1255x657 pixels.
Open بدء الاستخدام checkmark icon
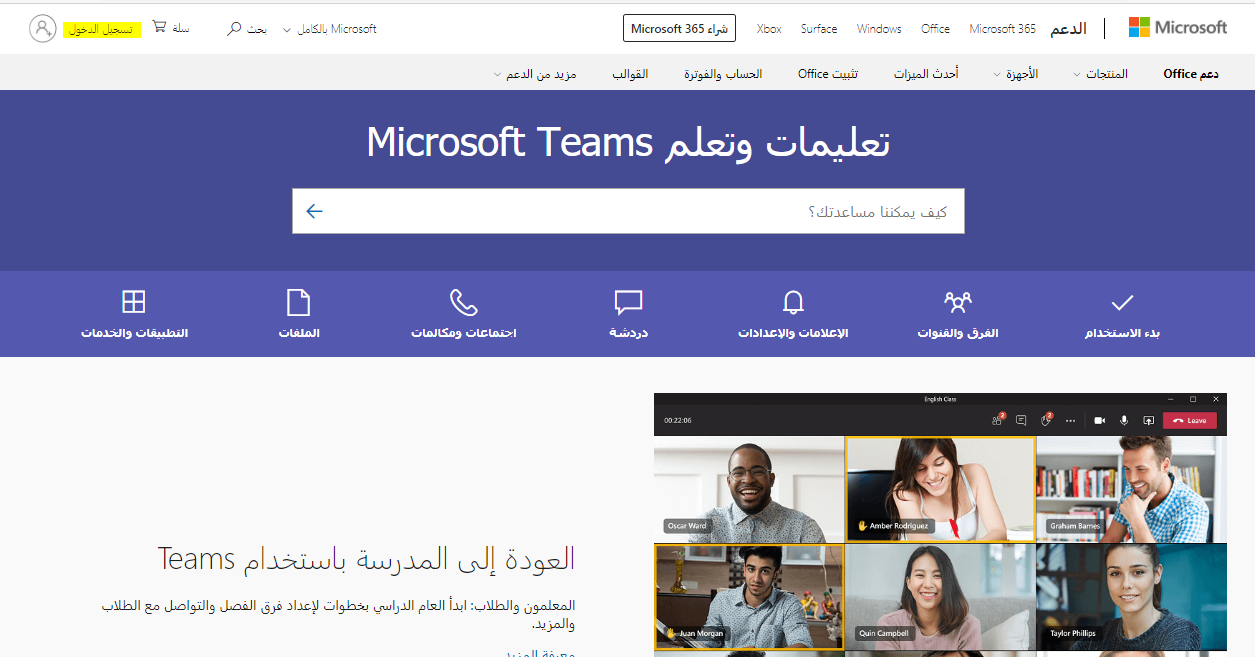point(1122,301)
